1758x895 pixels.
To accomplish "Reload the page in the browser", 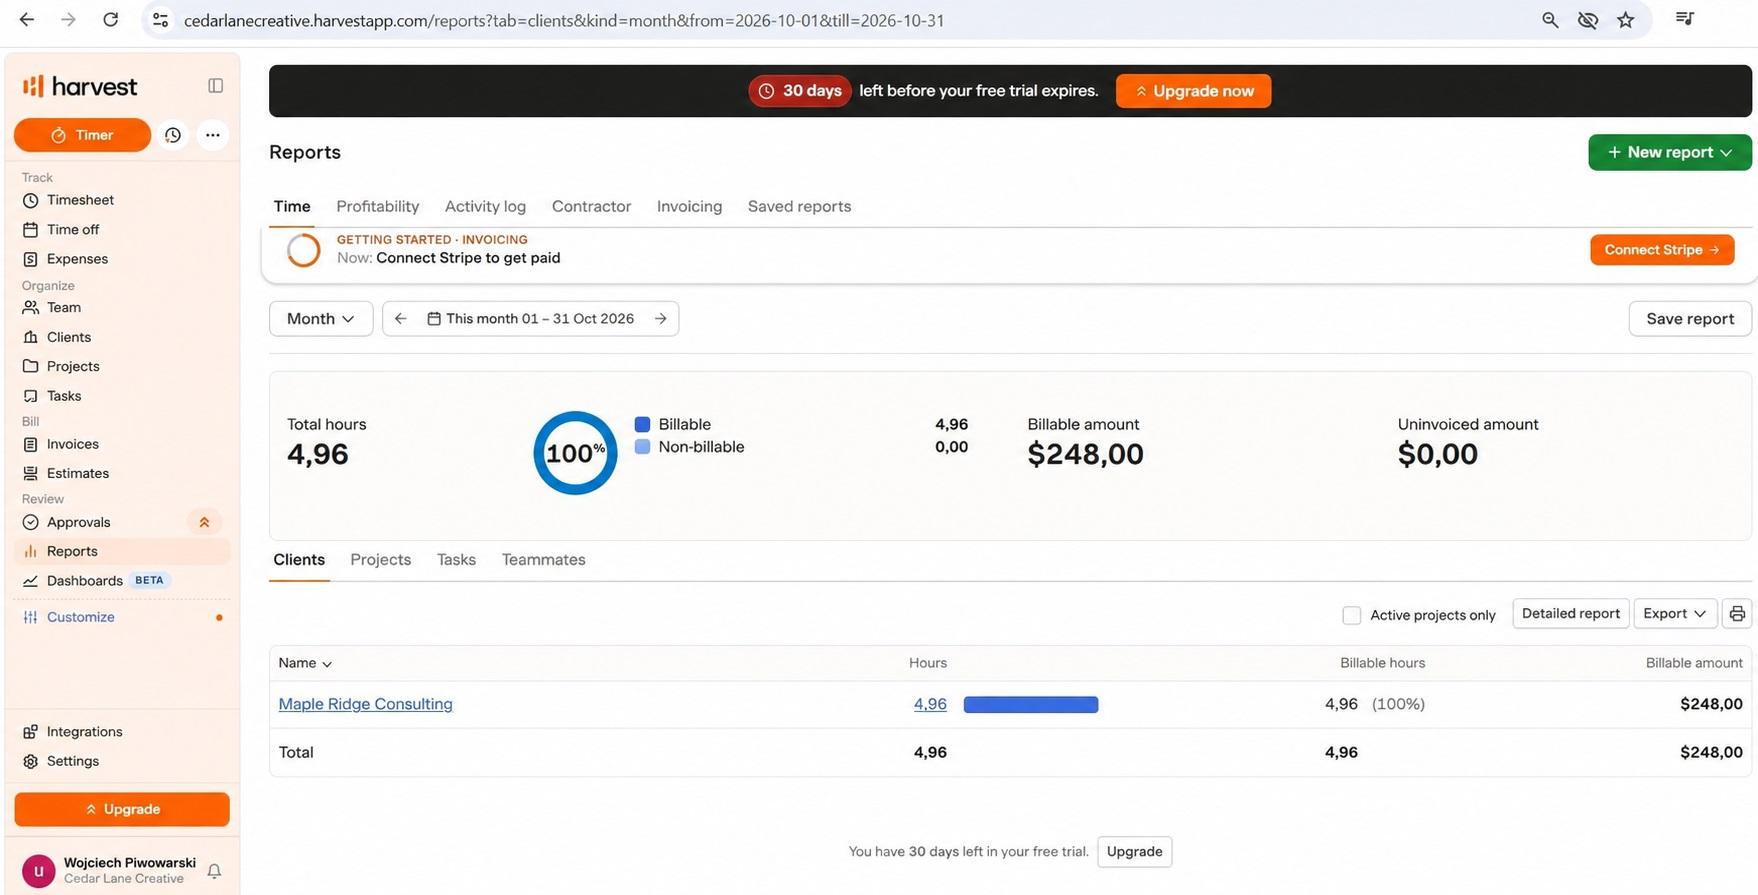I will tap(111, 20).
